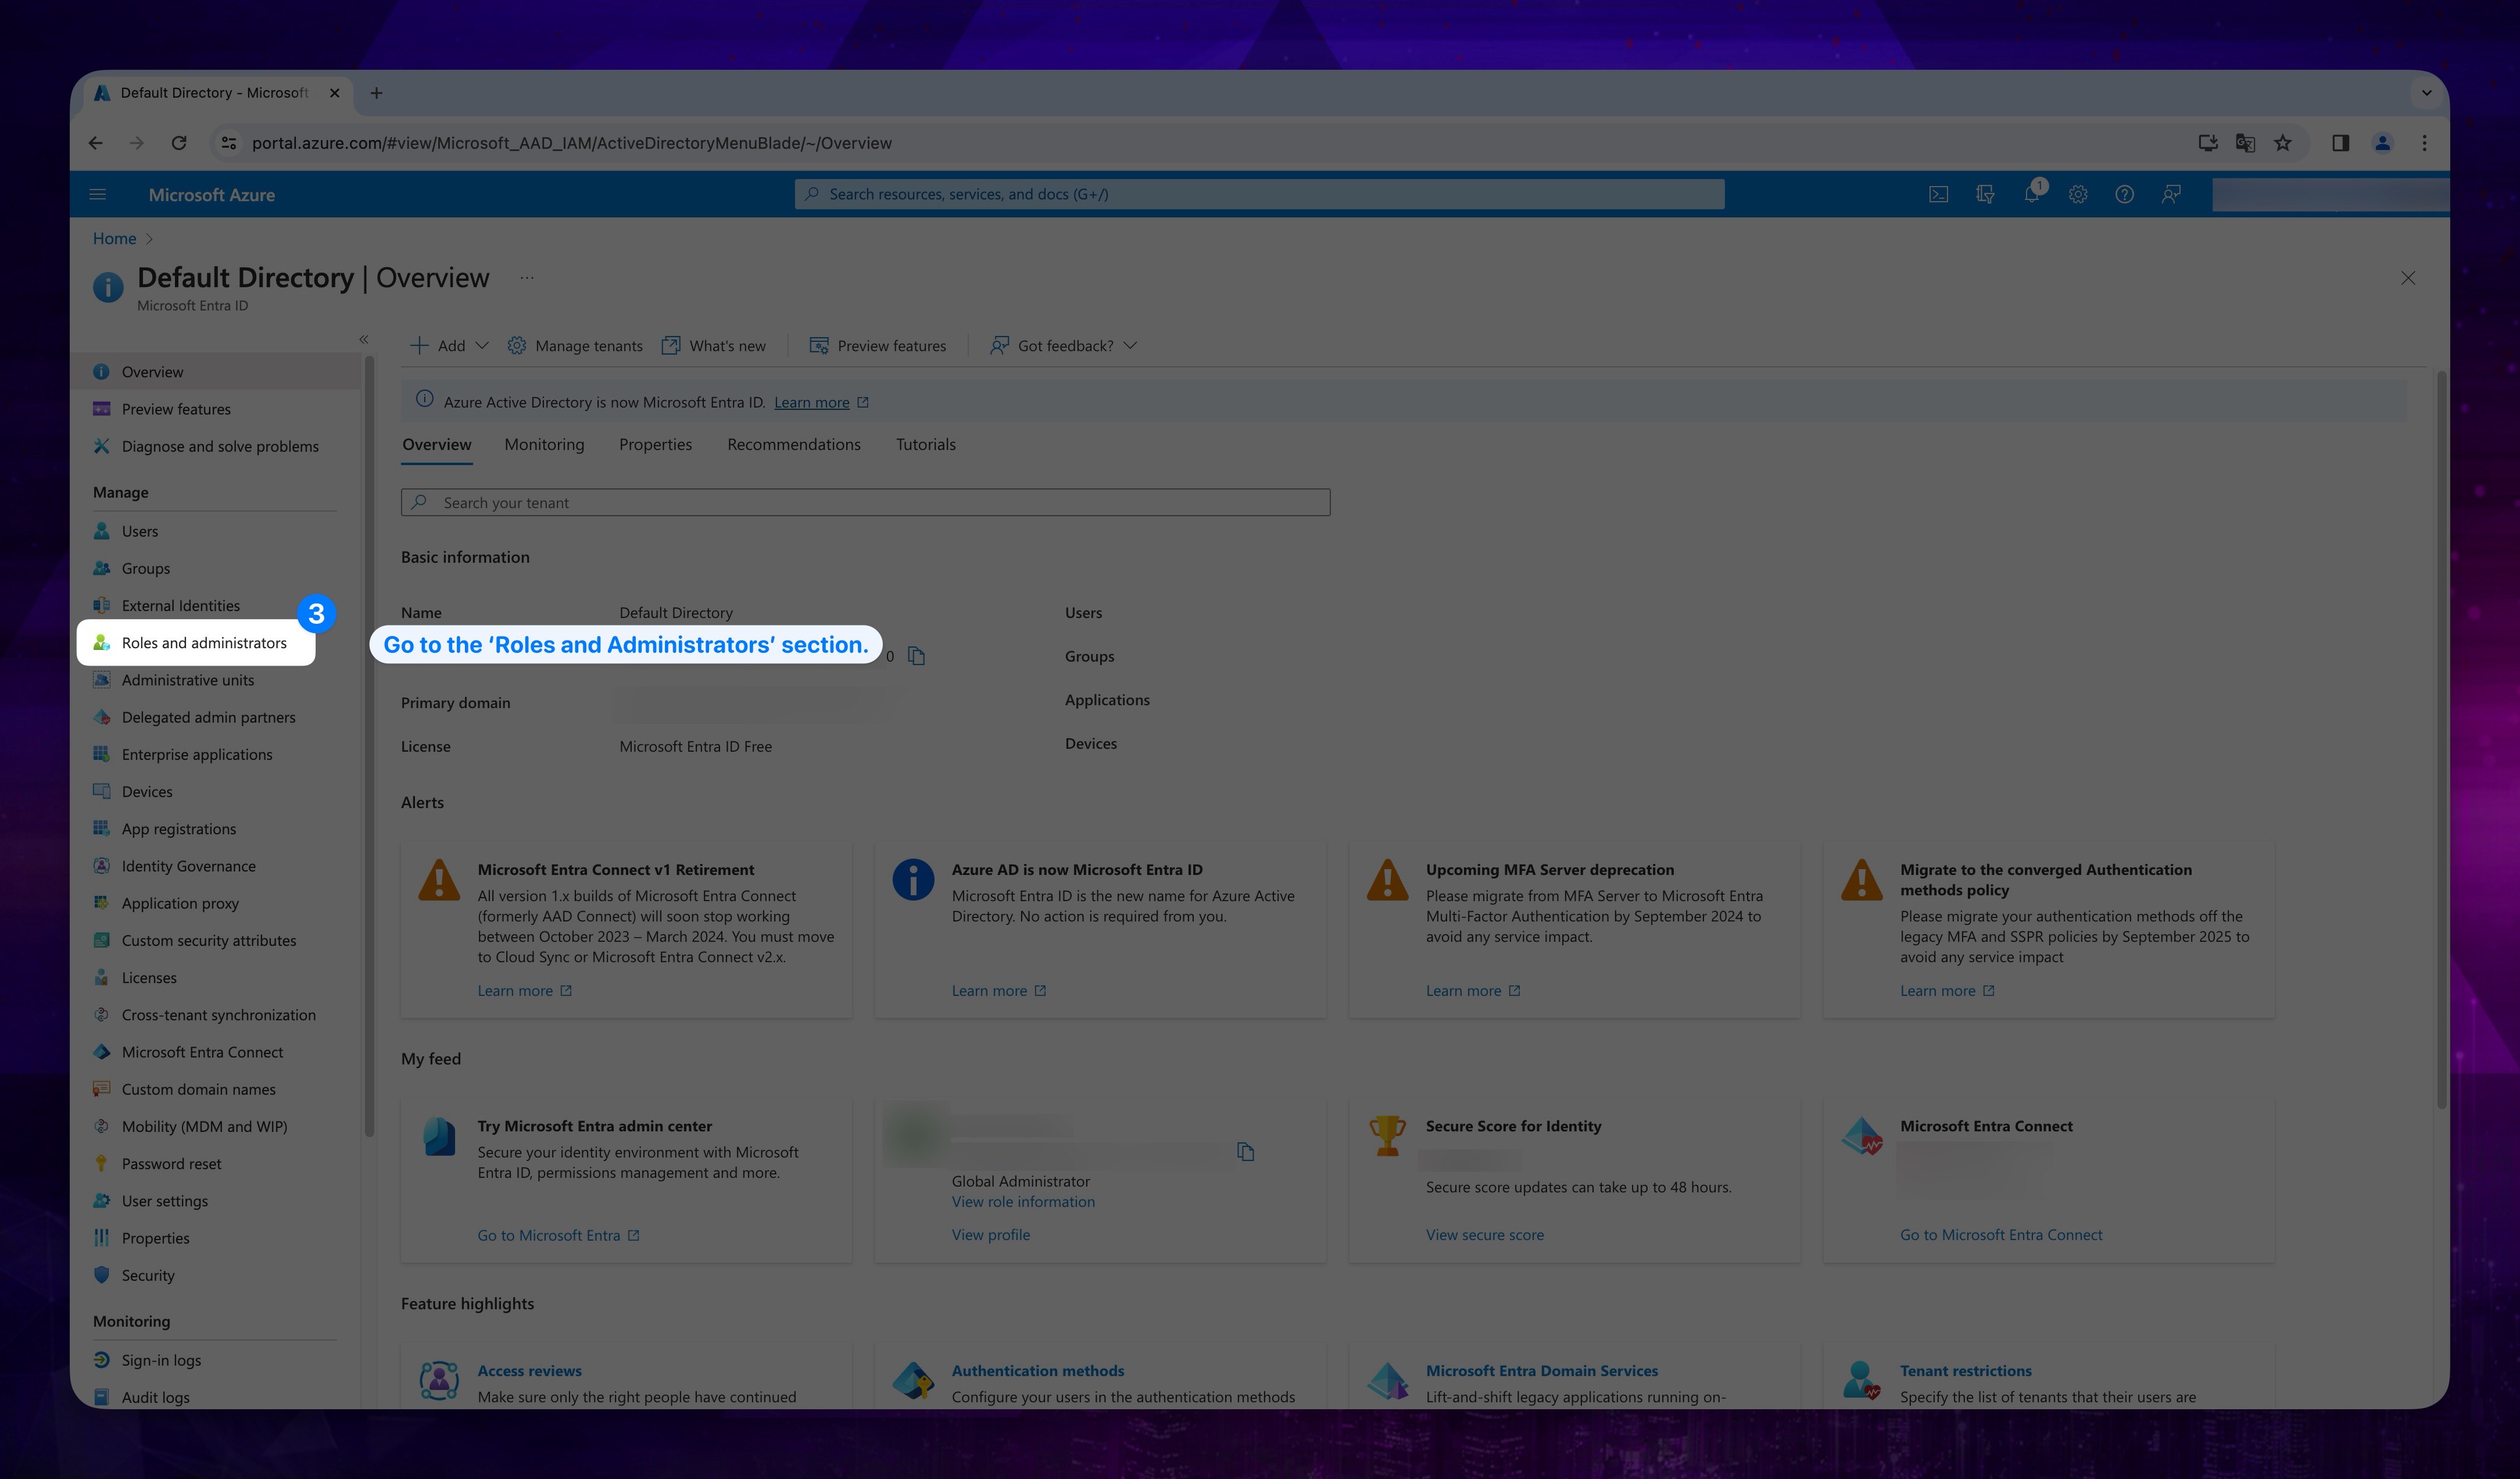Open What's new from the toolbar
This screenshot has height=1479, width=2520.
[714, 345]
